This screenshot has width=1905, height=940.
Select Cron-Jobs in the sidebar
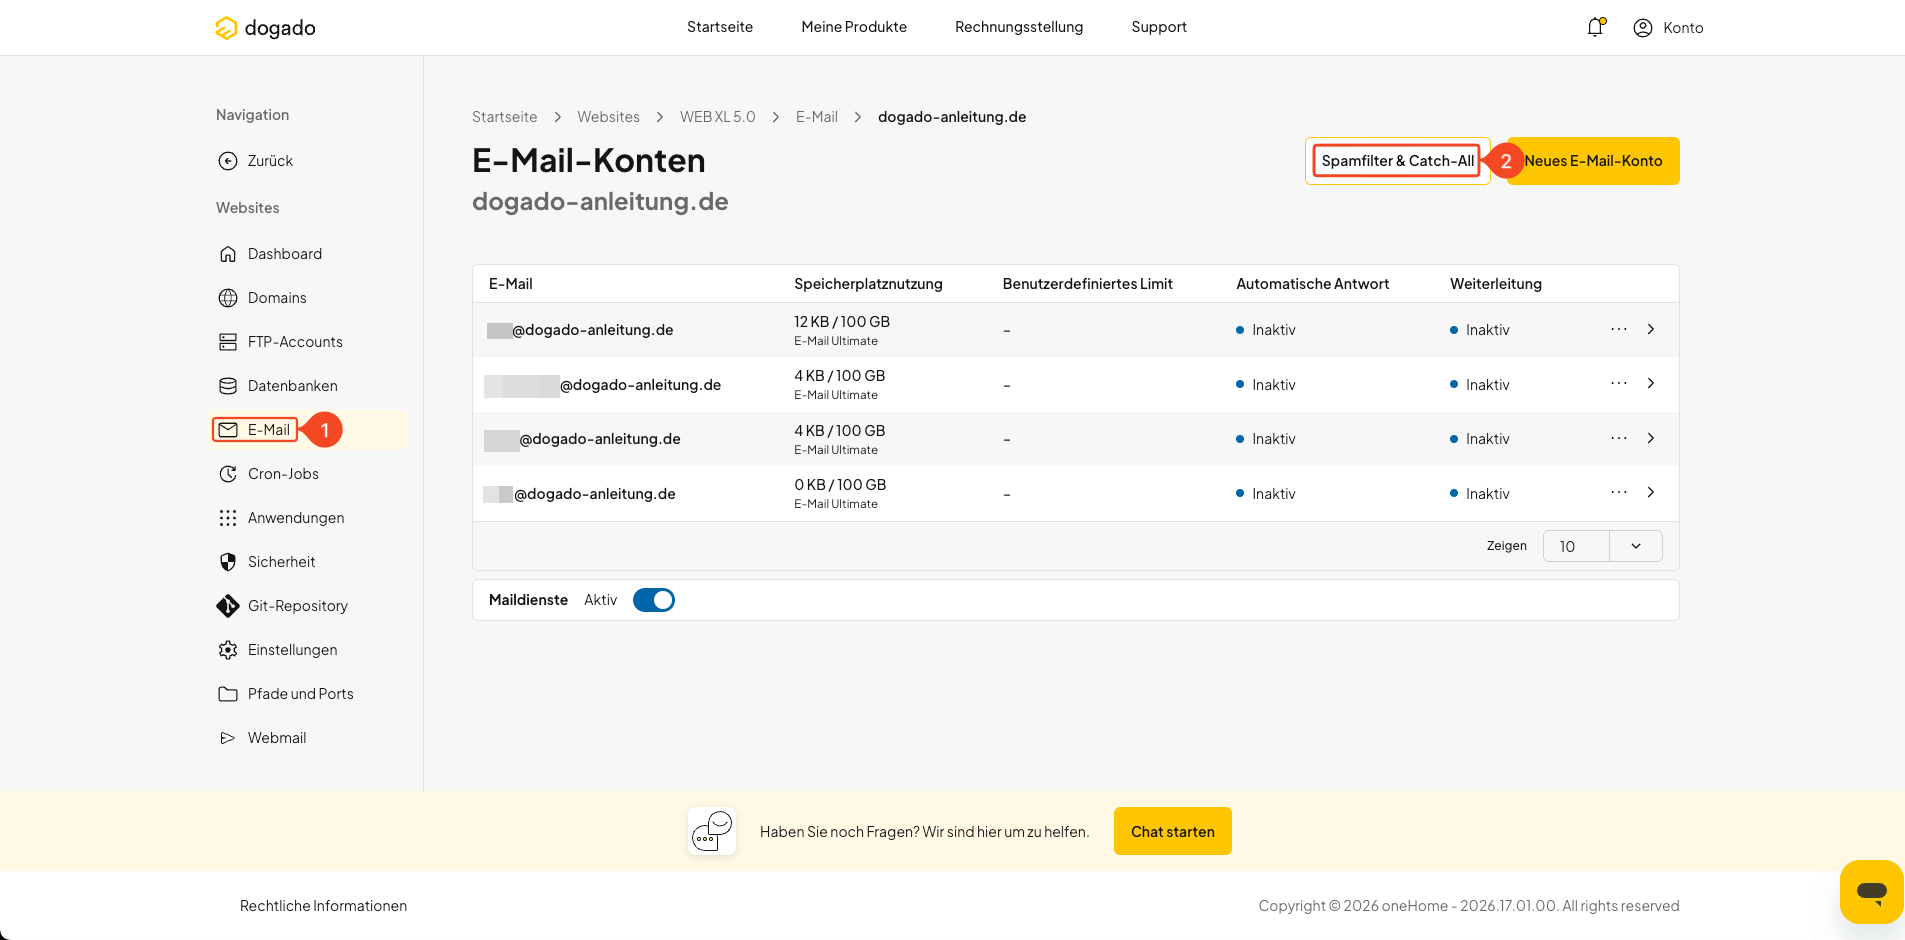pyautogui.click(x=283, y=474)
